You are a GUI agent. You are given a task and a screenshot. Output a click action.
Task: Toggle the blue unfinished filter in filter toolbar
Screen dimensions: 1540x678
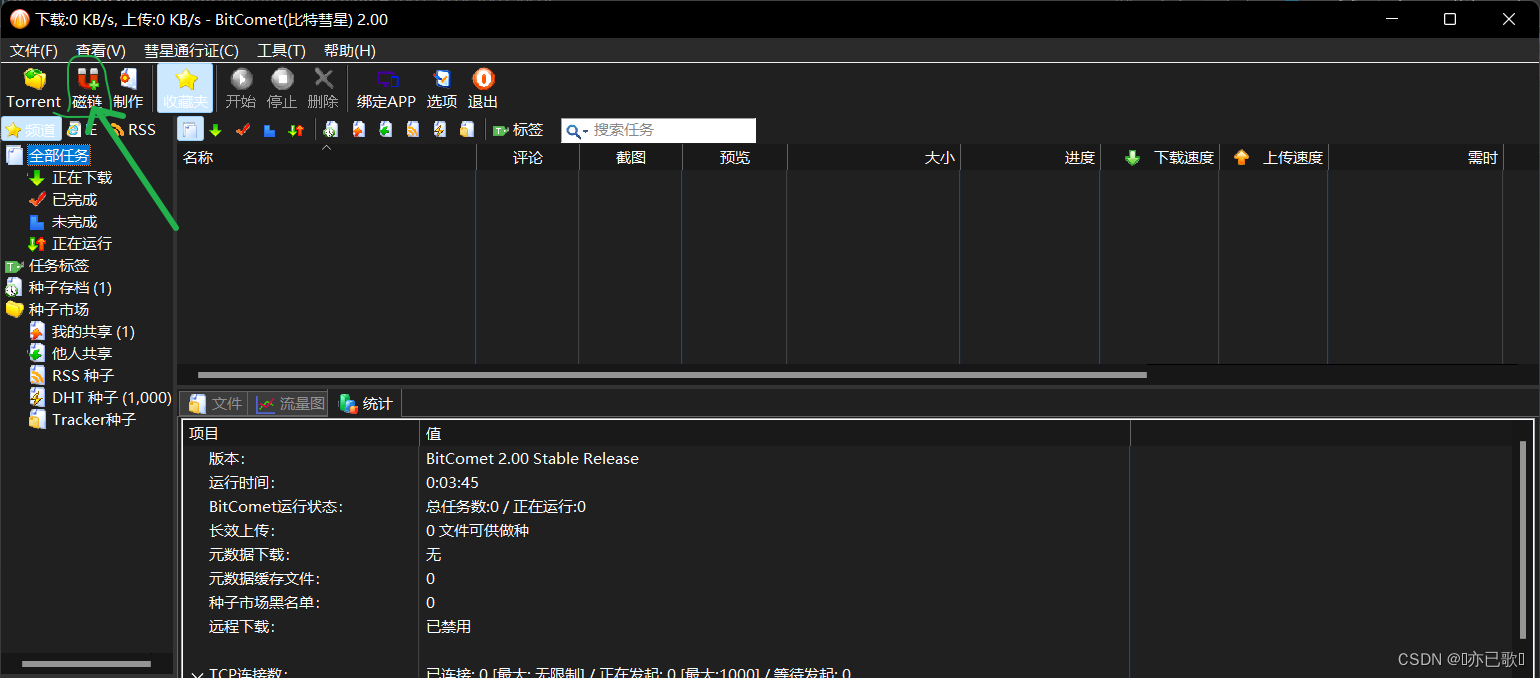[x=269, y=130]
